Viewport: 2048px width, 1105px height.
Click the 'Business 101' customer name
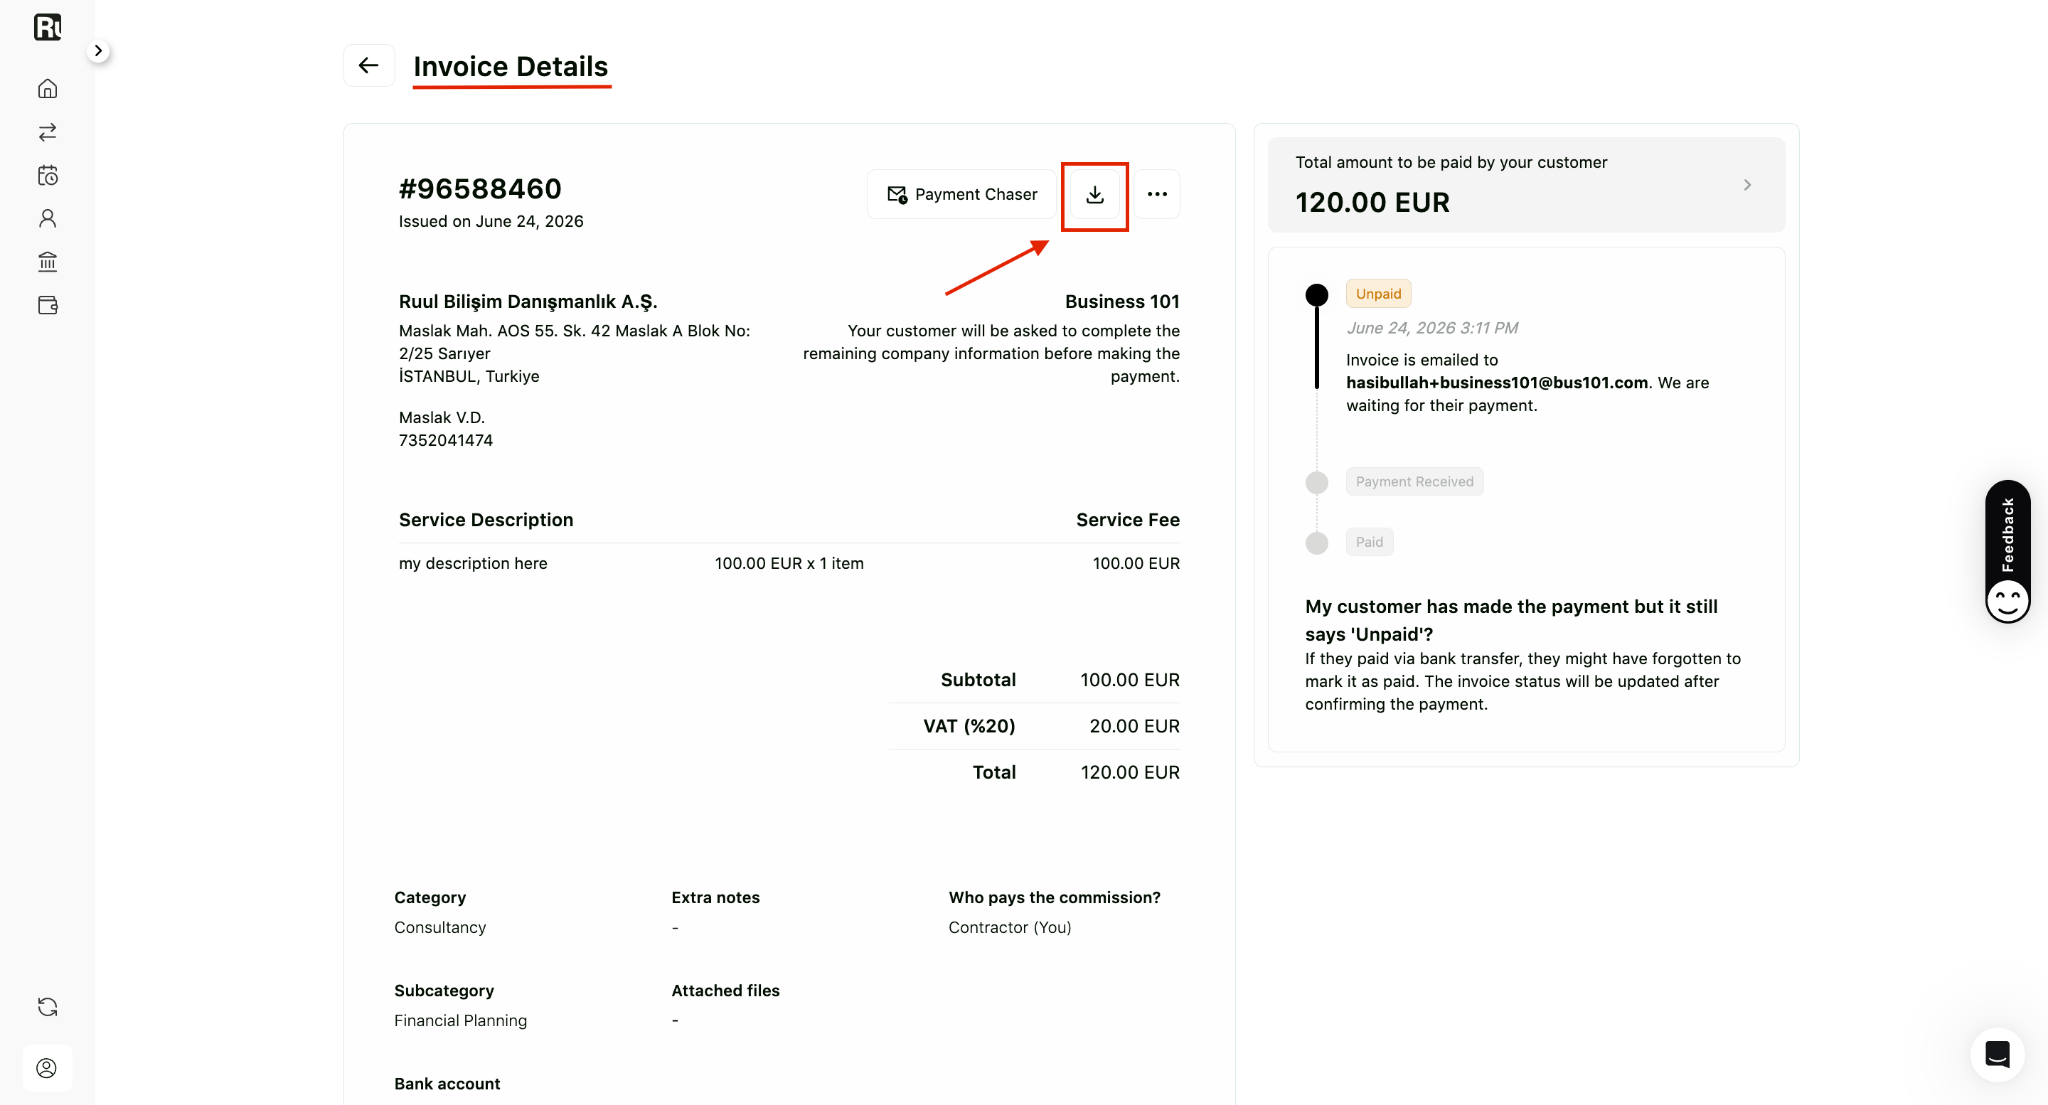[x=1122, y=301]
